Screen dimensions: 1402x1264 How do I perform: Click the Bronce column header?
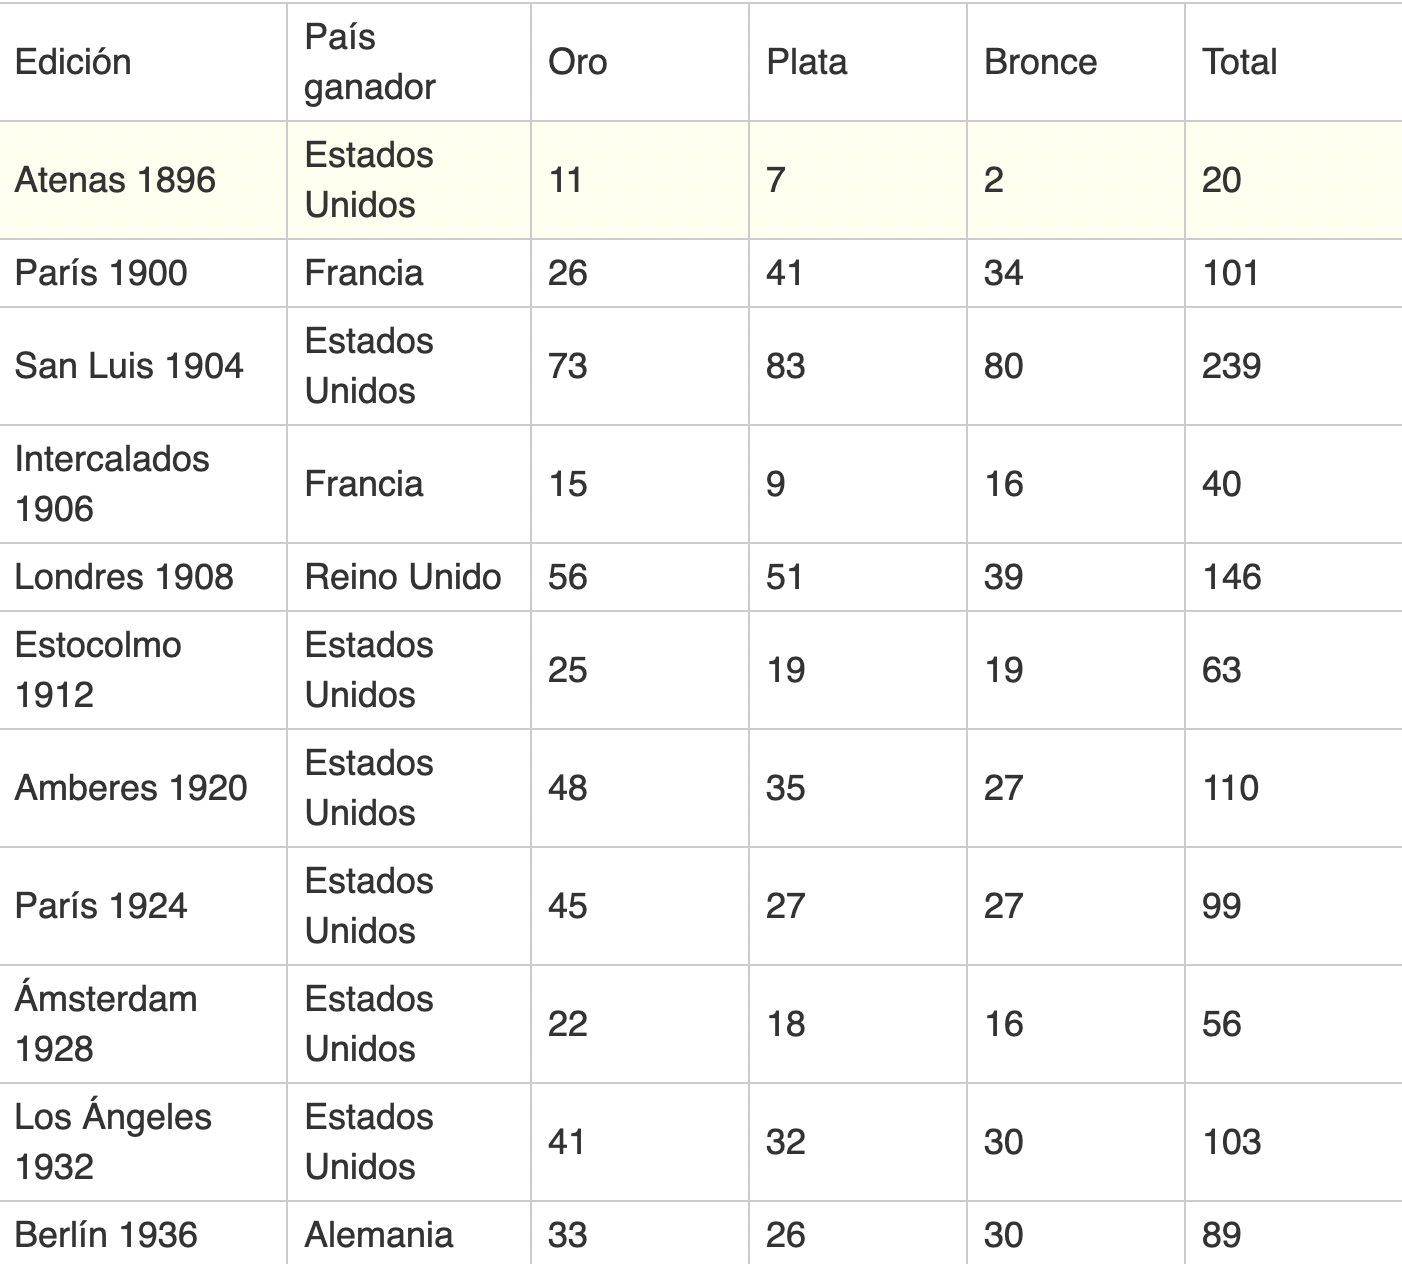click(1076, 62)
